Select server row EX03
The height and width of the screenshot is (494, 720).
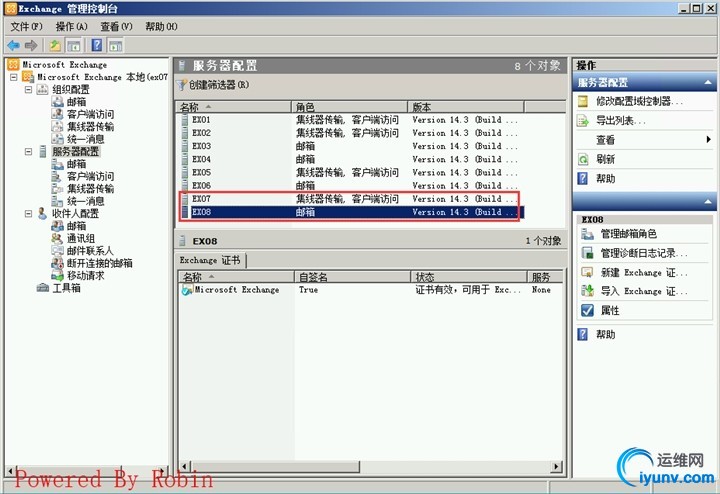coord(350,146)
